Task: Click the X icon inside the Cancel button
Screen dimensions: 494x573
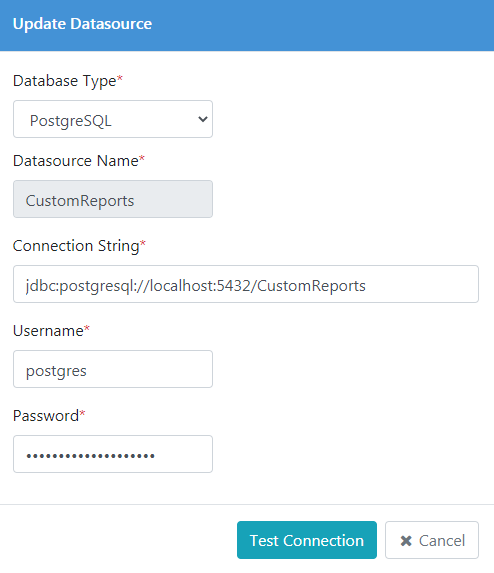Action: (x=406, y=540)
